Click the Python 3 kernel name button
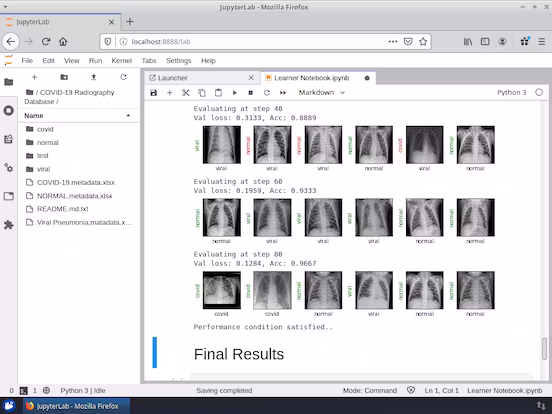The image size is (552, 414). (x=512, y=93)
